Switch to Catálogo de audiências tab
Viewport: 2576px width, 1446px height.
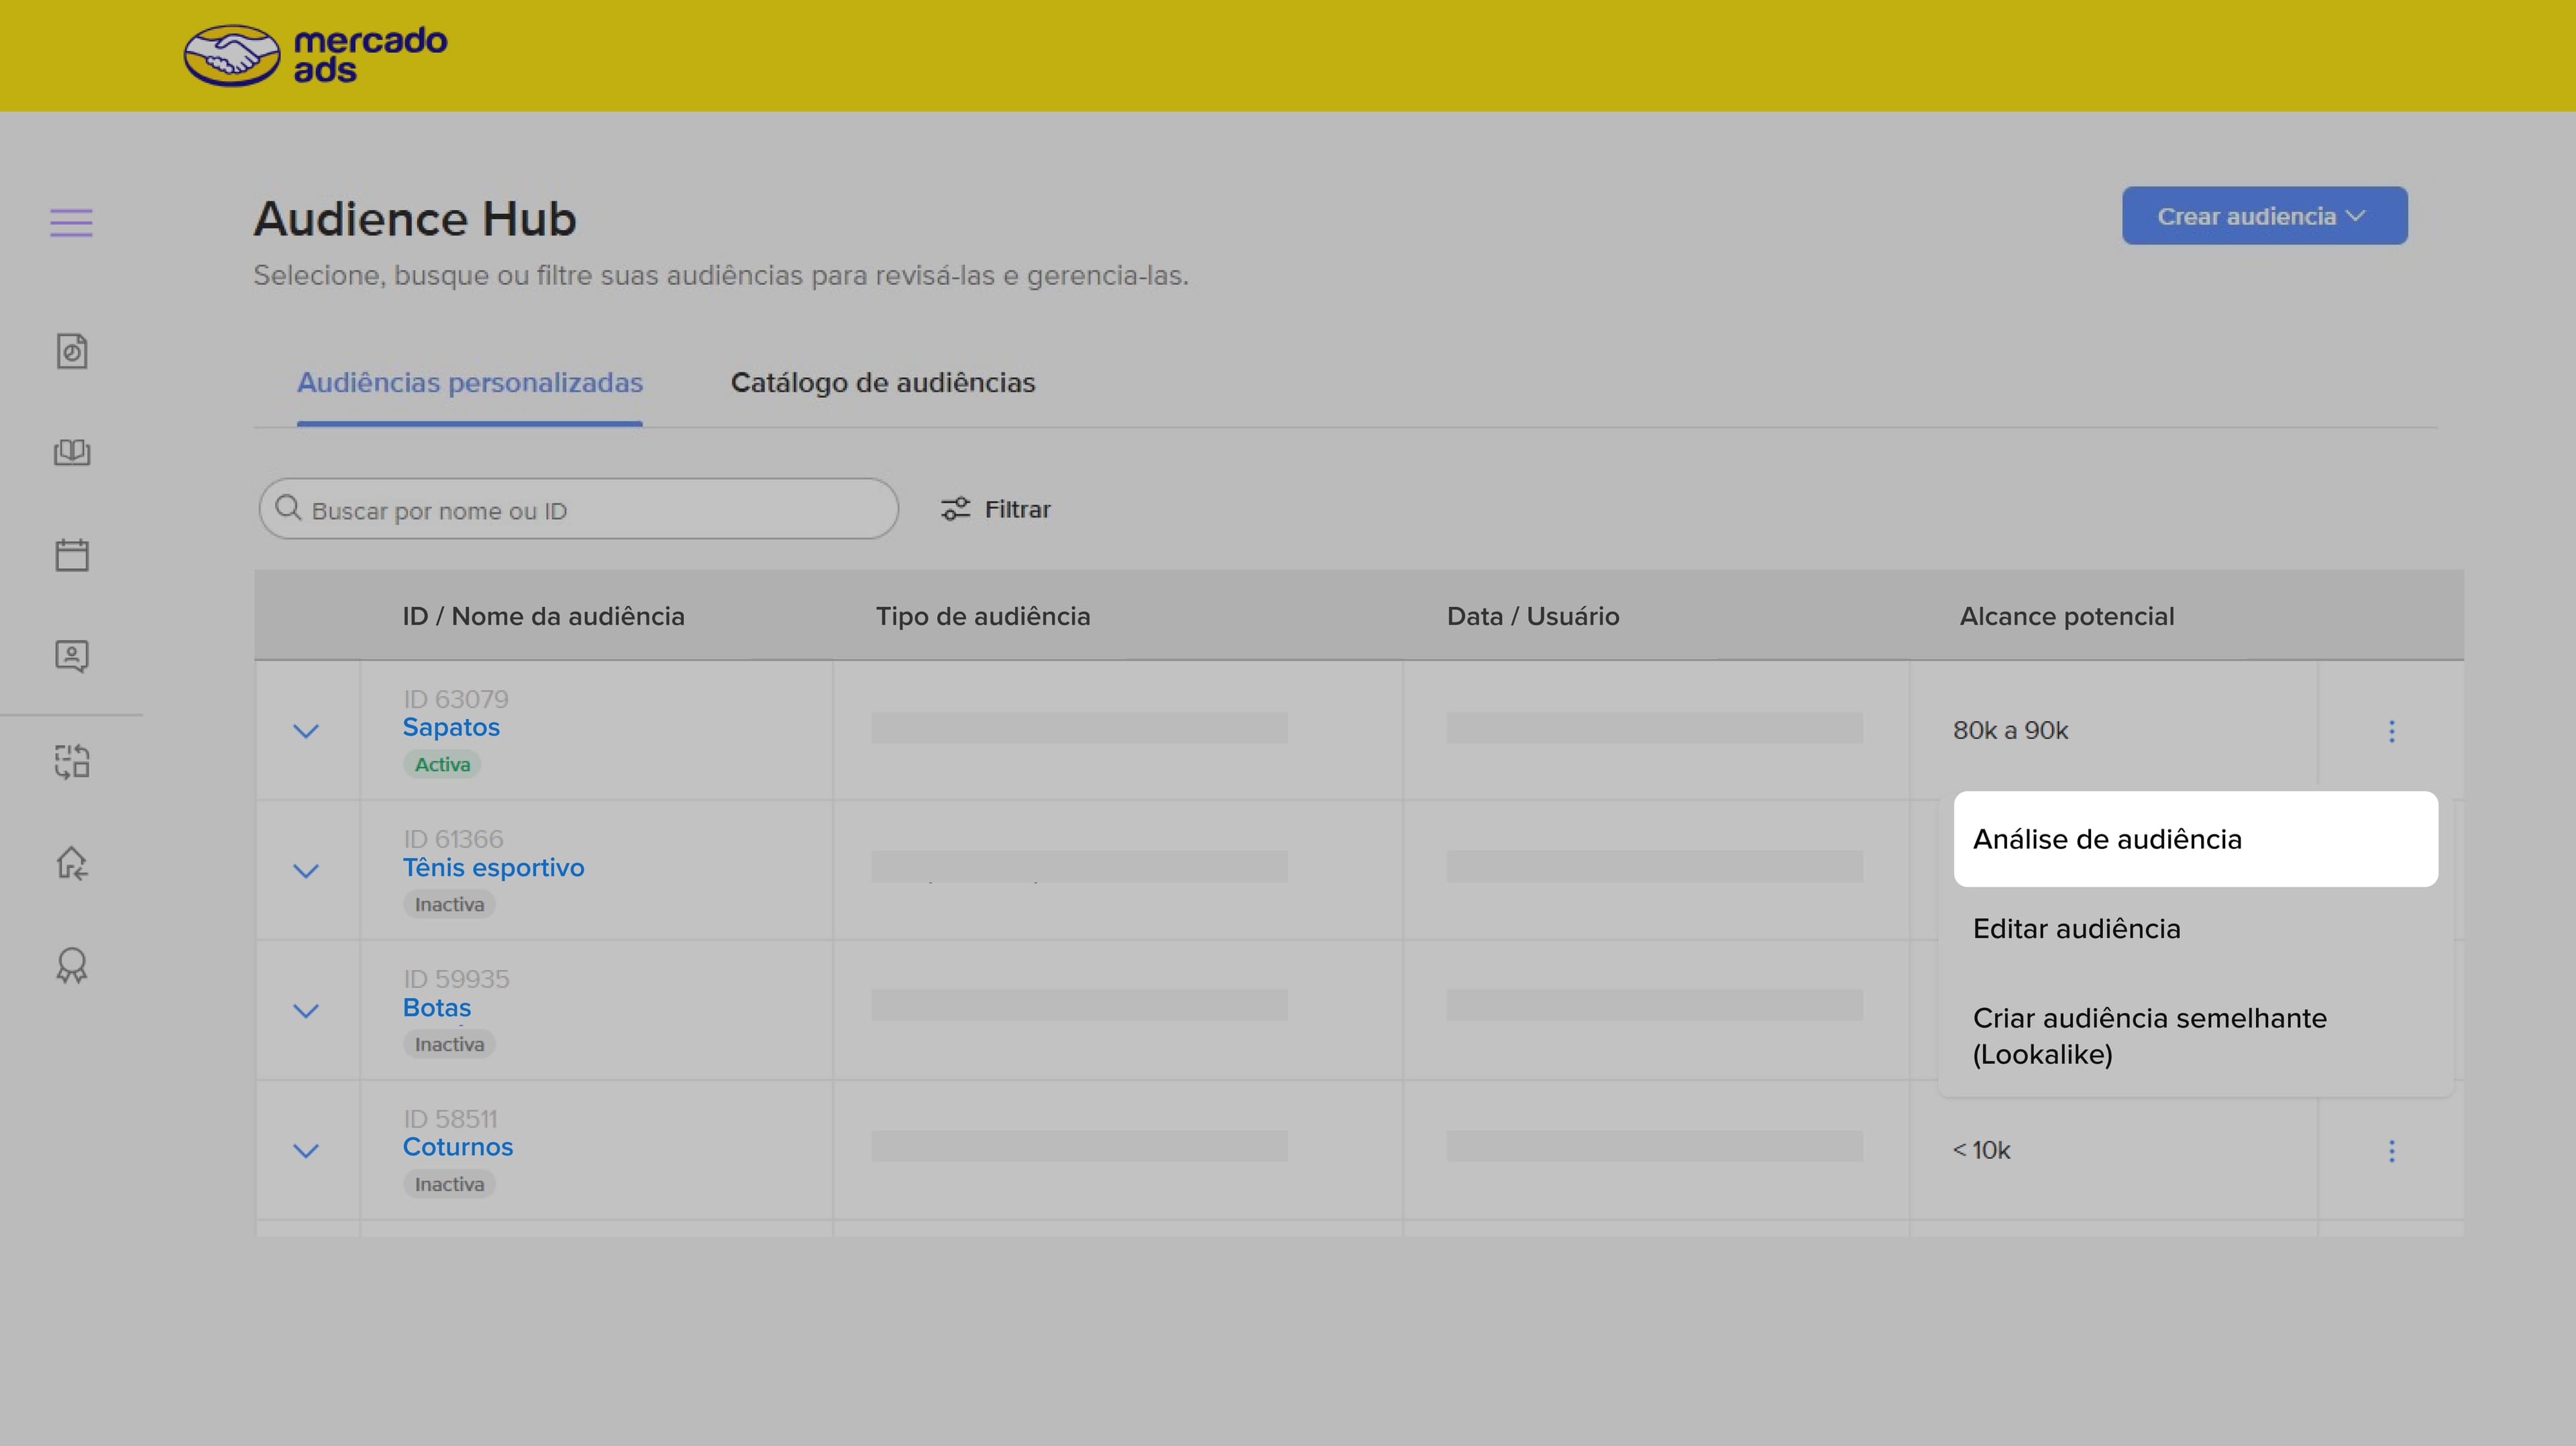[883, 383]
